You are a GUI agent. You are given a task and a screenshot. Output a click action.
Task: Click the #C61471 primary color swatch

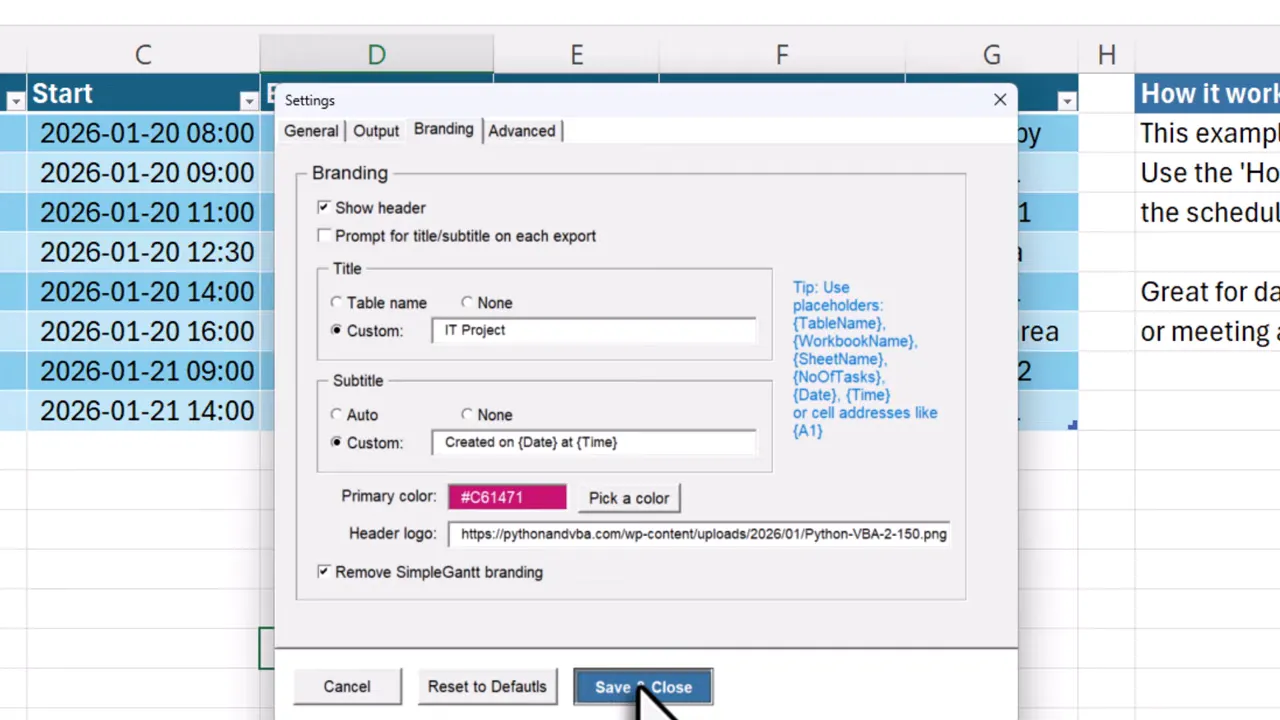tap(507, 497)
